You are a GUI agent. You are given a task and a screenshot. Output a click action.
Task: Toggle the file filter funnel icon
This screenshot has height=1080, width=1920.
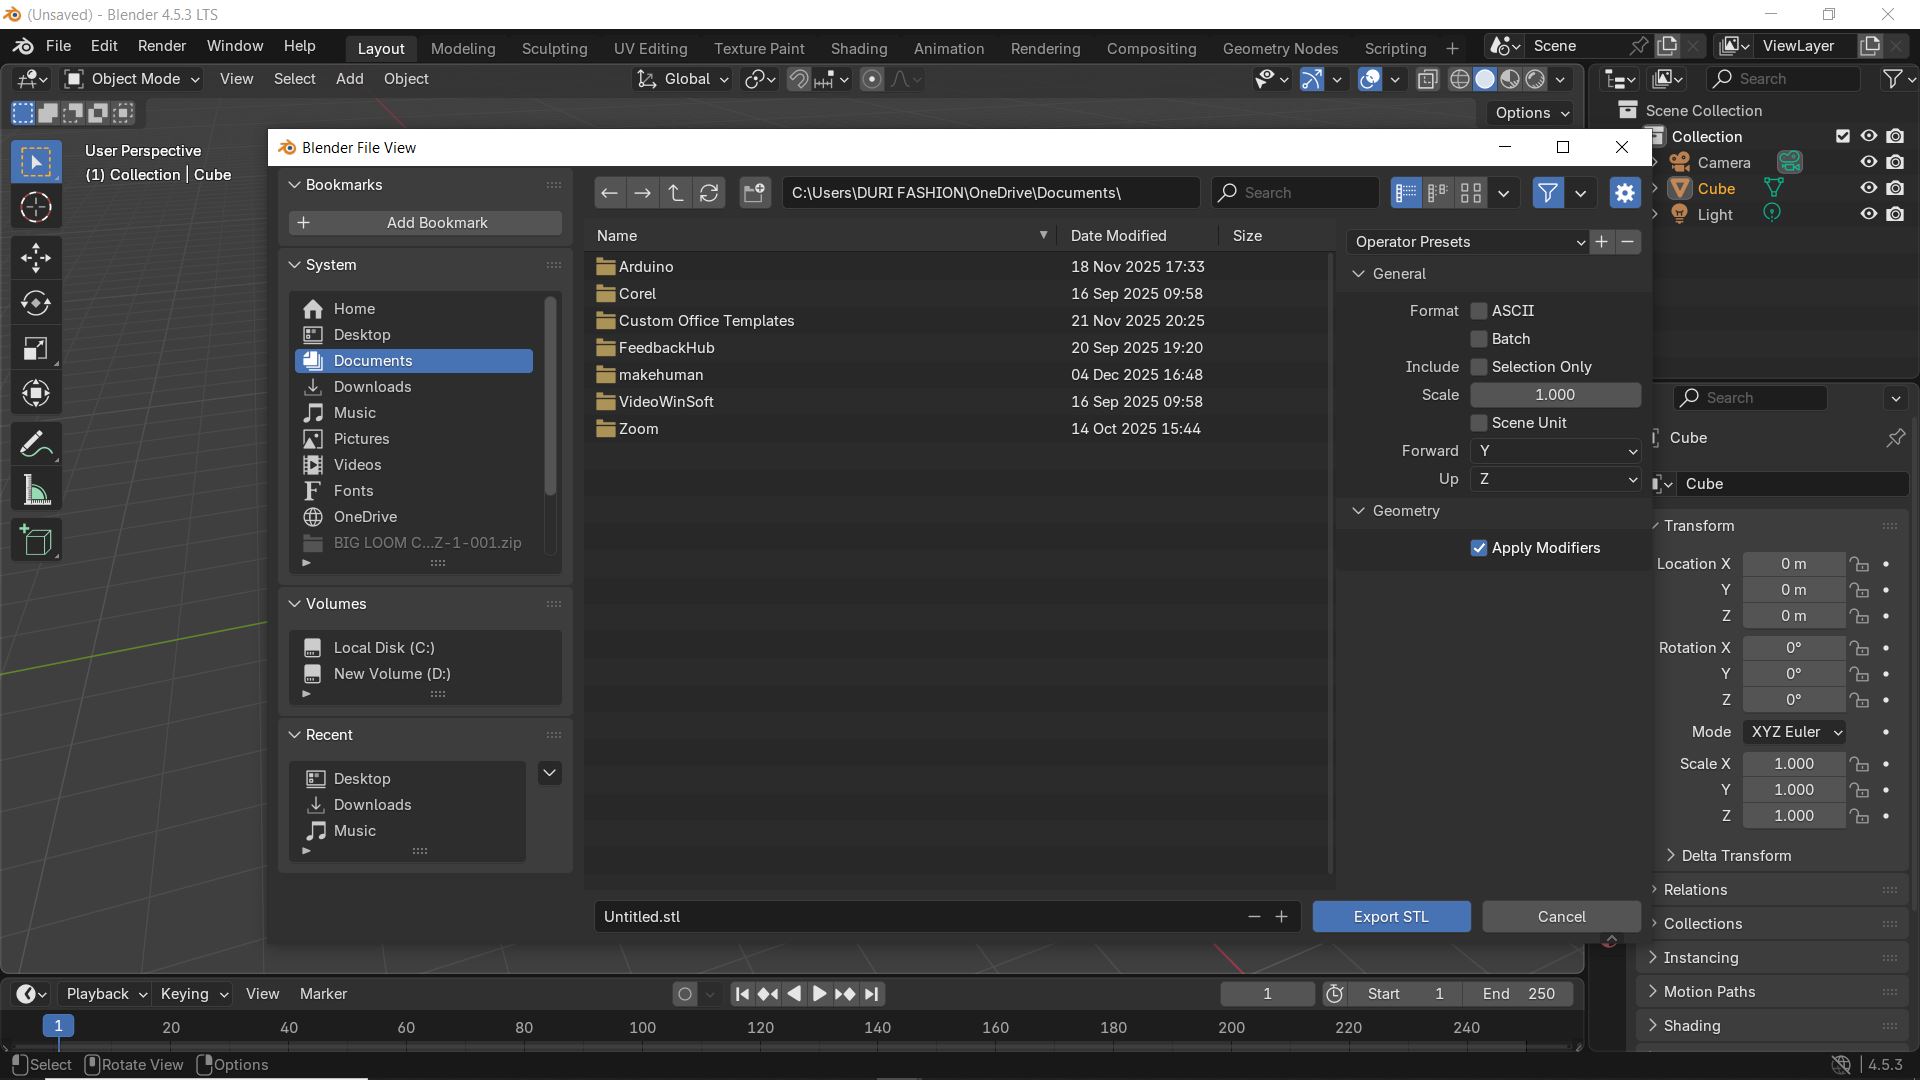[x=1547, y=193]
